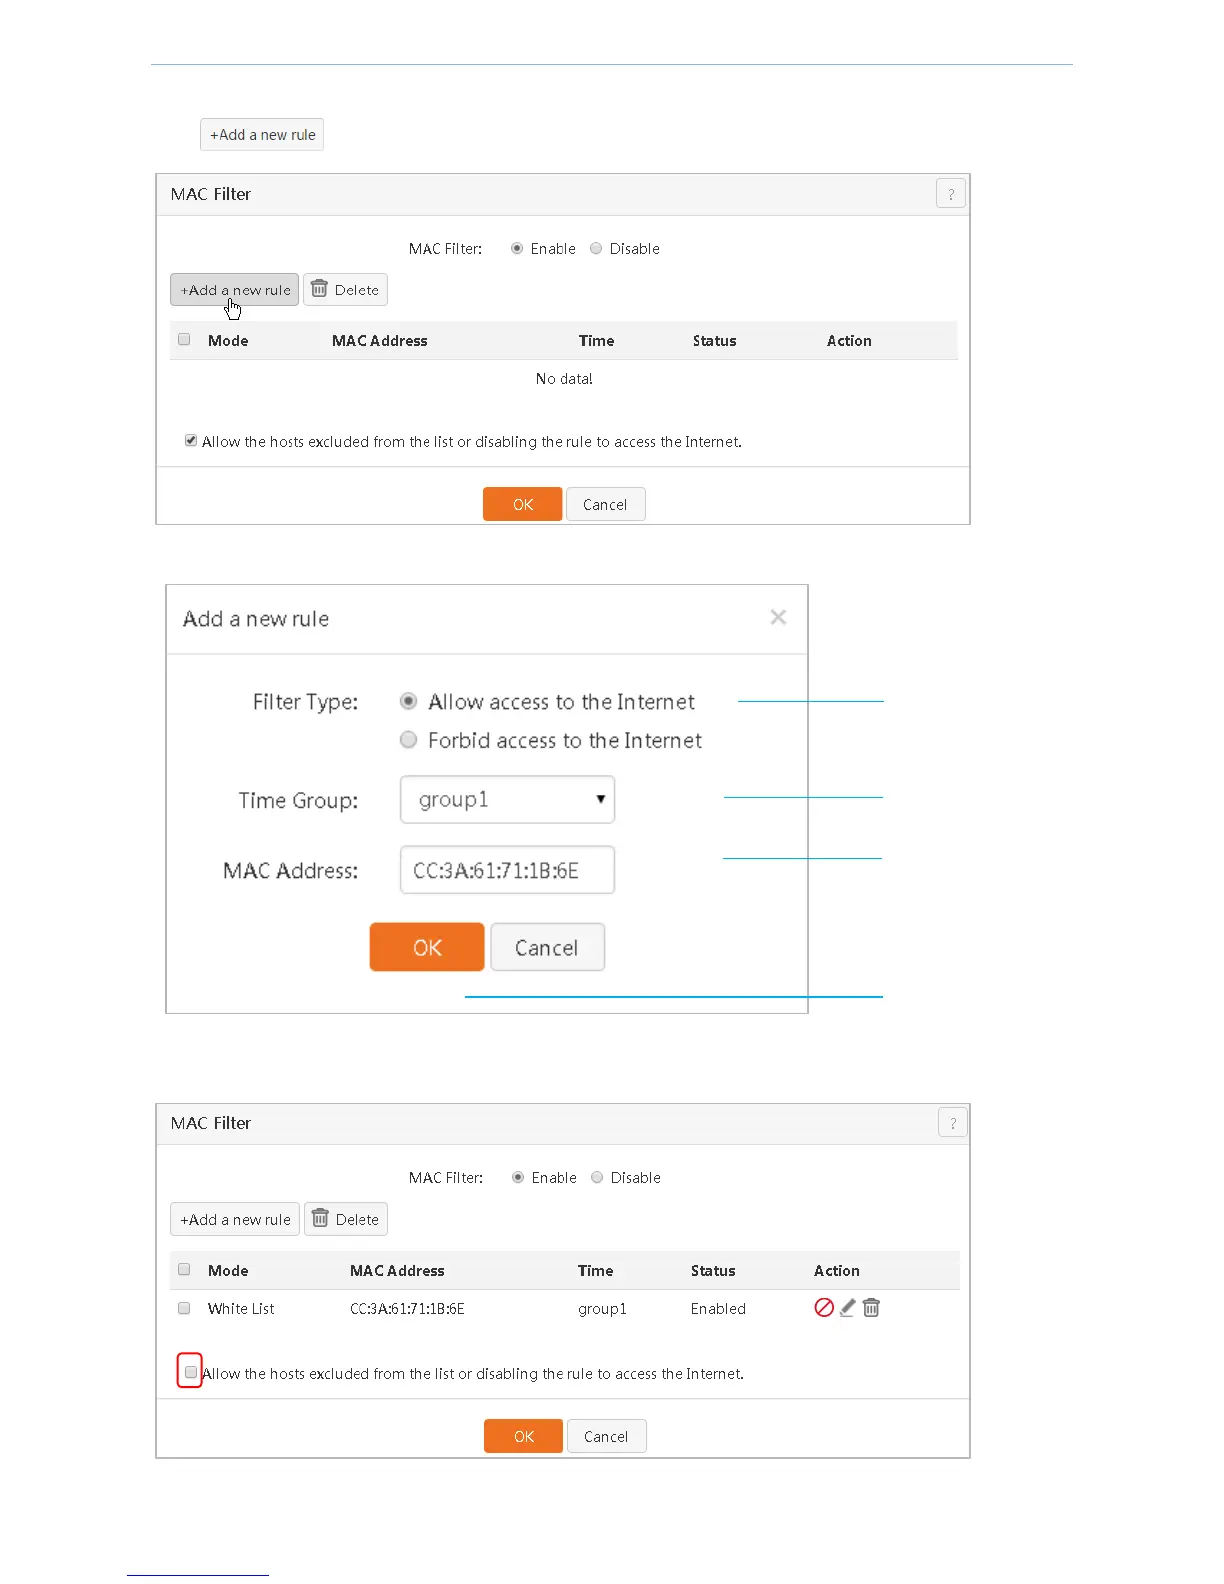Click 'Mode' column header in top table

click(228, 340)
